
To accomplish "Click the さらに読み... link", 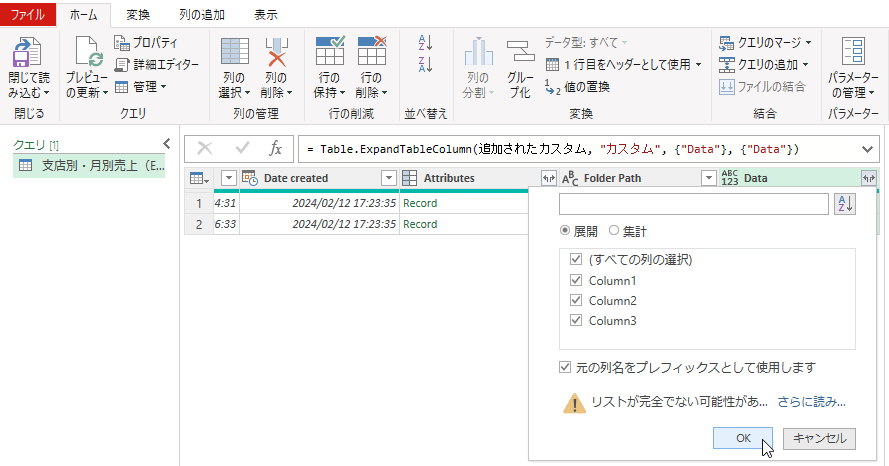I will coord(811,402).
